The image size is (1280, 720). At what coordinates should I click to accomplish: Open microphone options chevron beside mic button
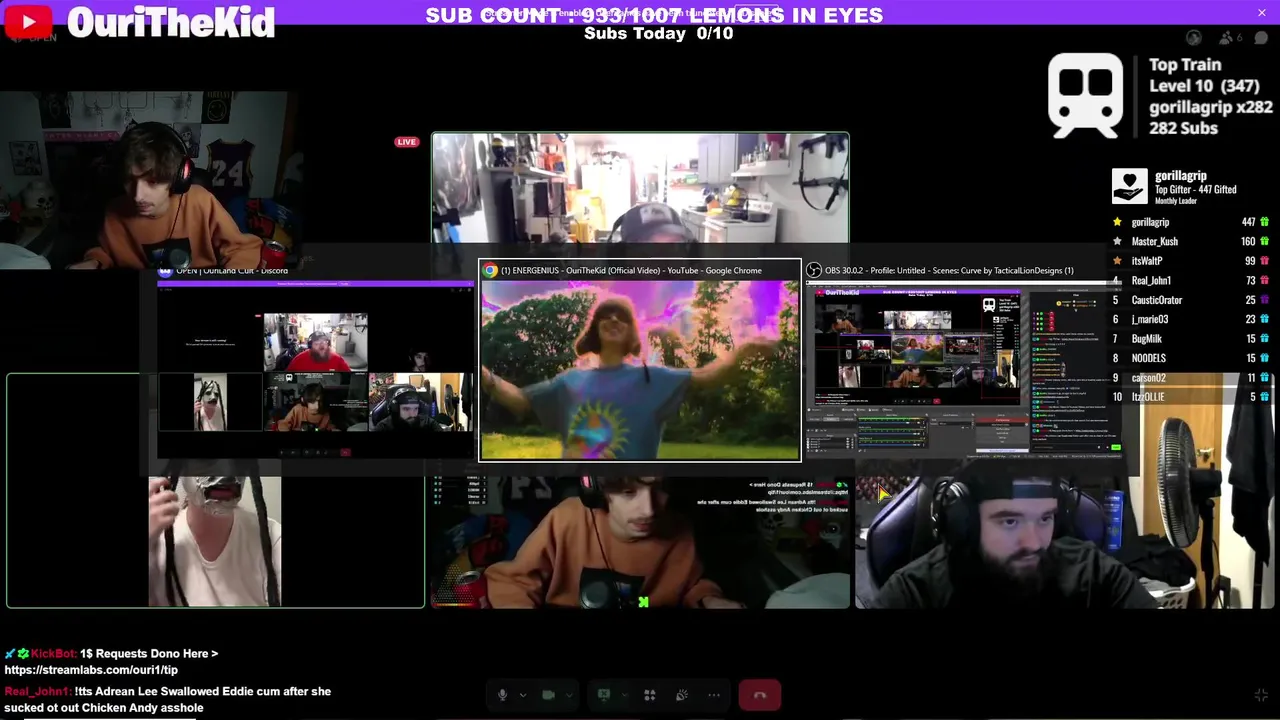pos(522,695)
